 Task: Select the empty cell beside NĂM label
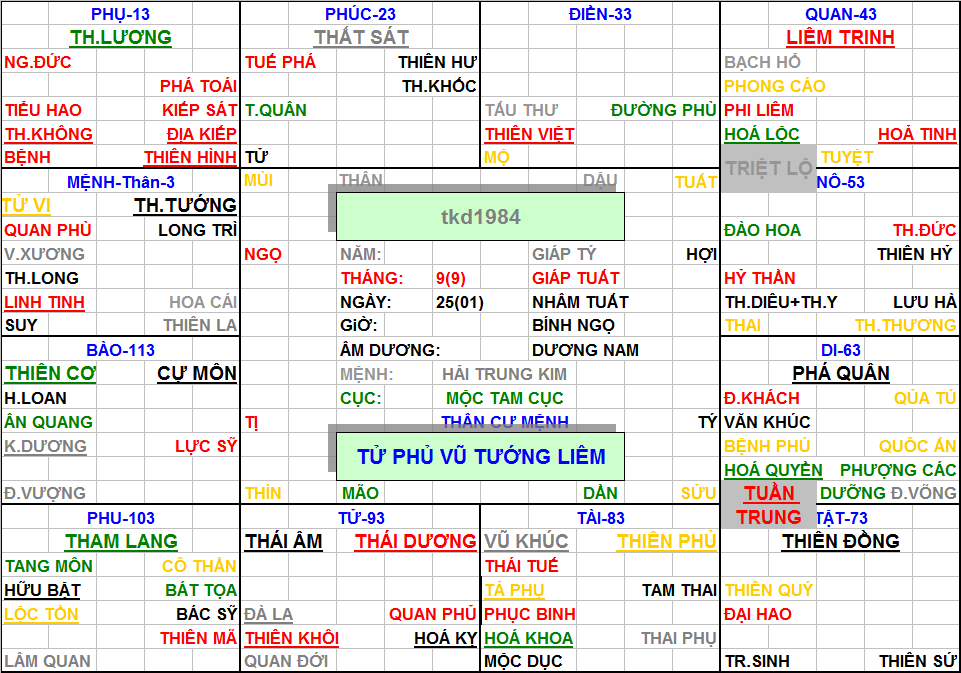pos(455,254)
